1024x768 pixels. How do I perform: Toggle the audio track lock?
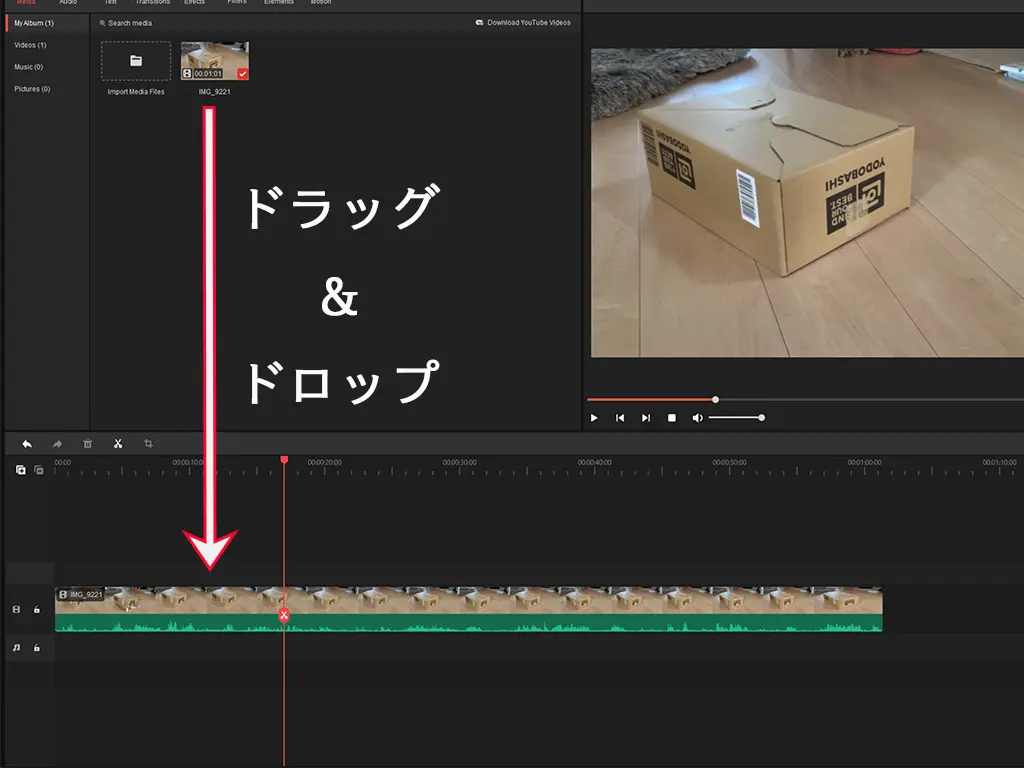pos(37,647)
